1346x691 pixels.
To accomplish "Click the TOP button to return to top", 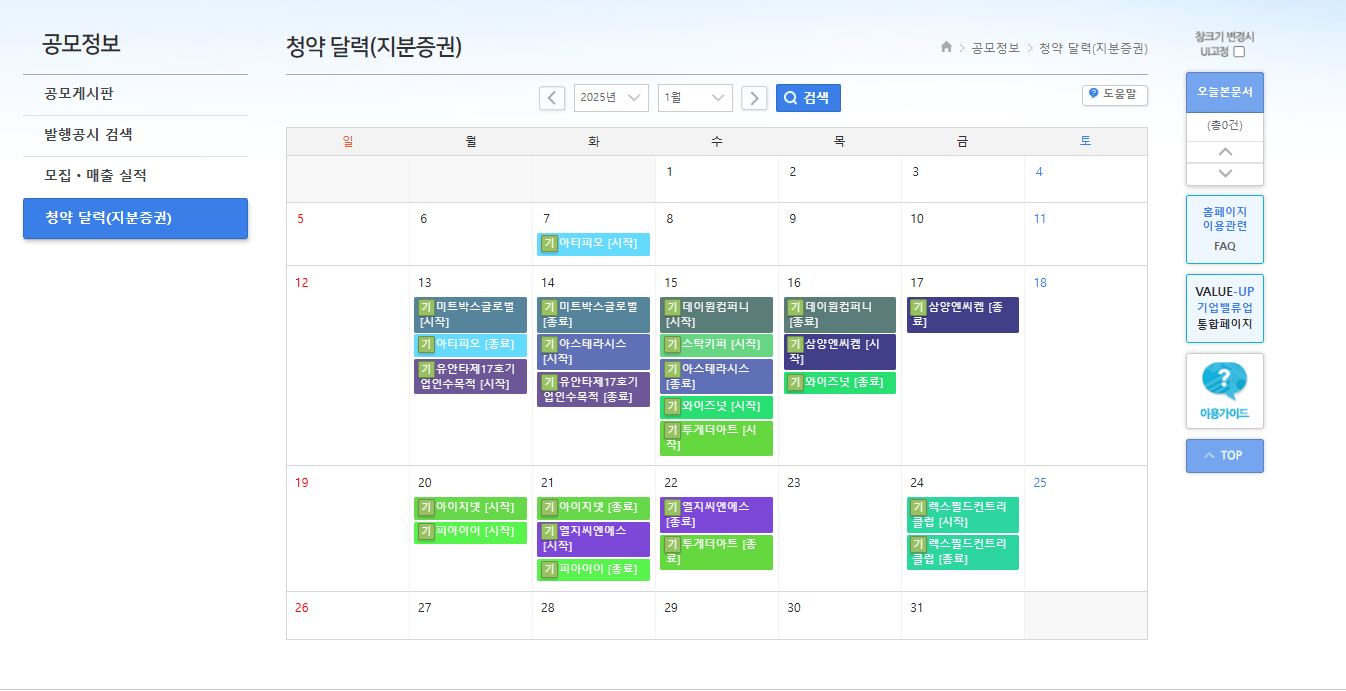I will pyautogui.click(x=1224, y=455).
